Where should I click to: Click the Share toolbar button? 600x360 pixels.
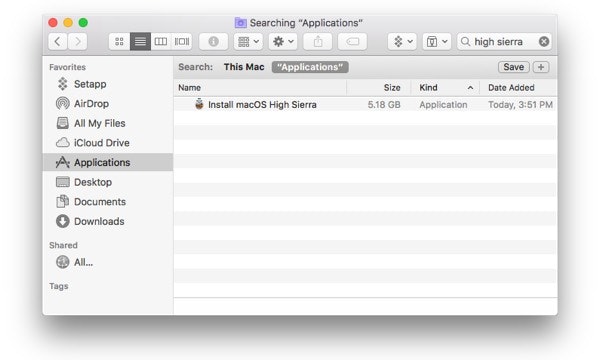point(318,41)
